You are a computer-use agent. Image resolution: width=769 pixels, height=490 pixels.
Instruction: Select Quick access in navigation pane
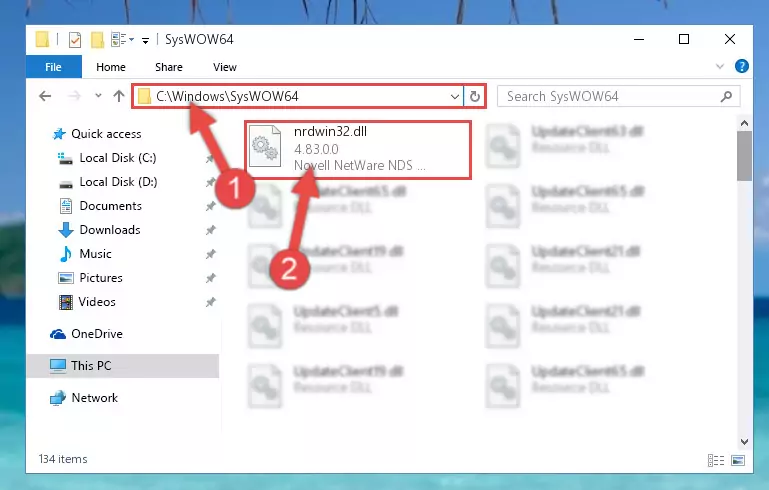point(106,134)
